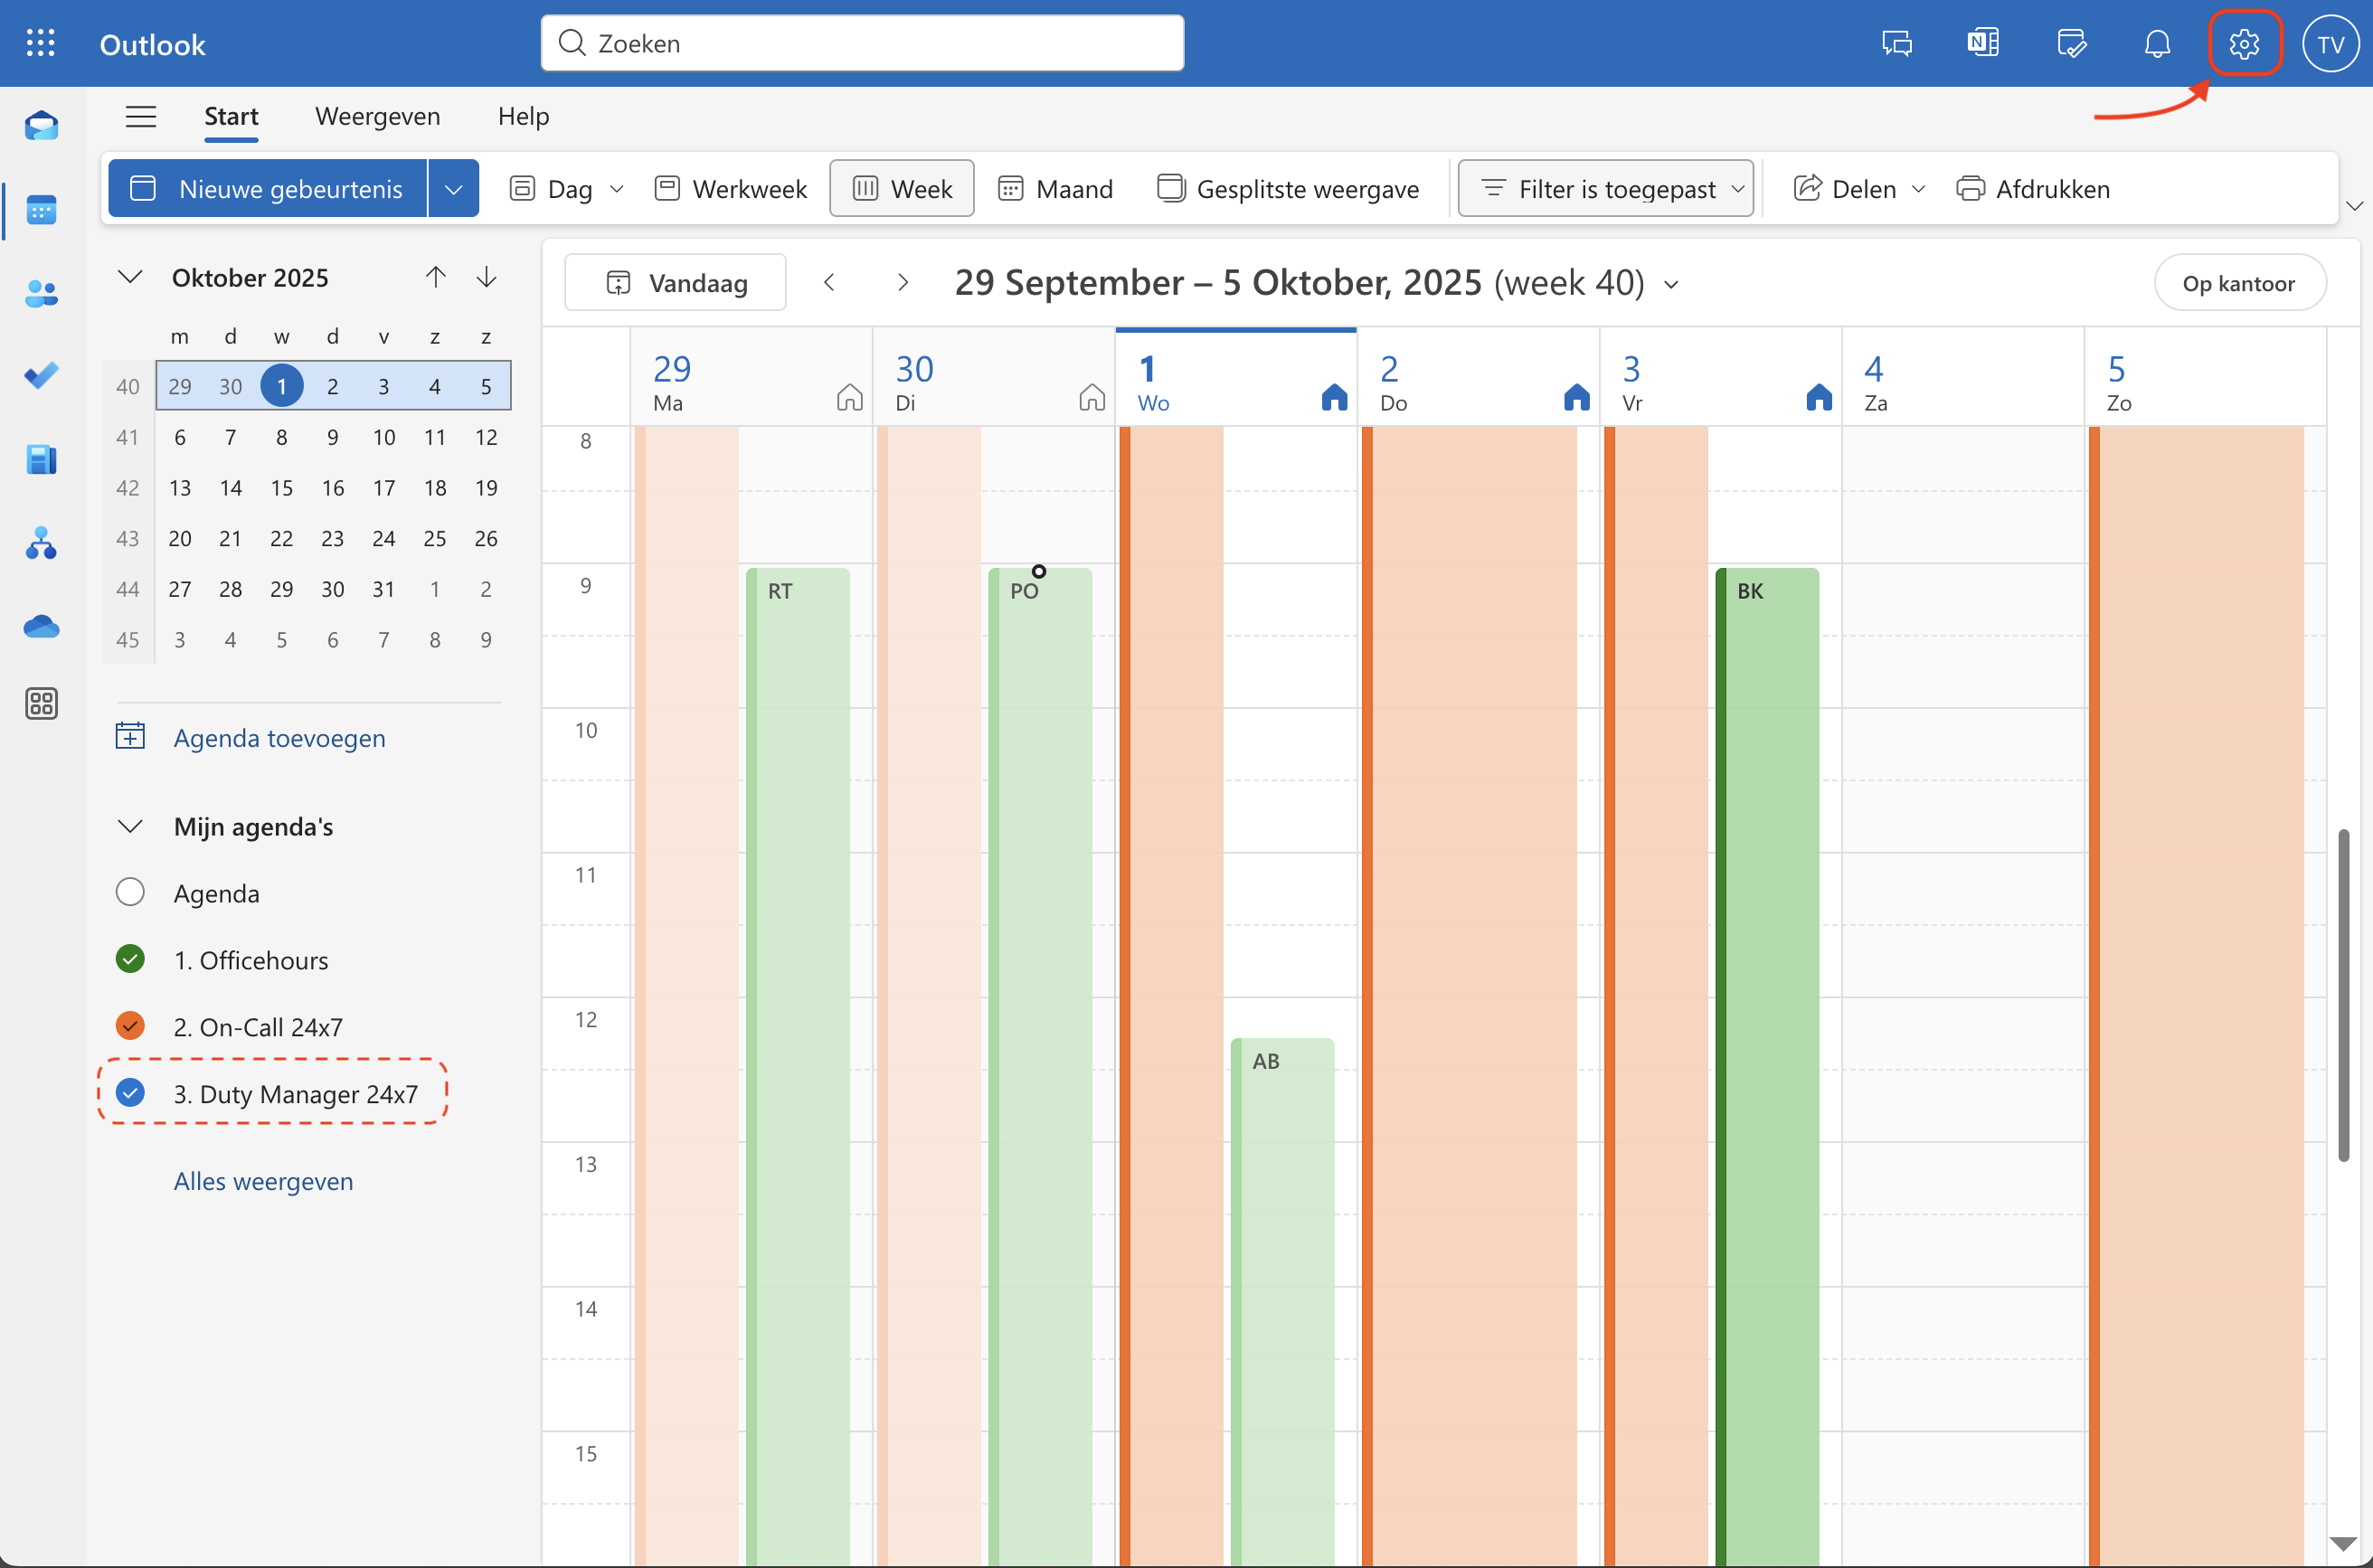Collapse the Mijn agenda's section

pos(130,826)
